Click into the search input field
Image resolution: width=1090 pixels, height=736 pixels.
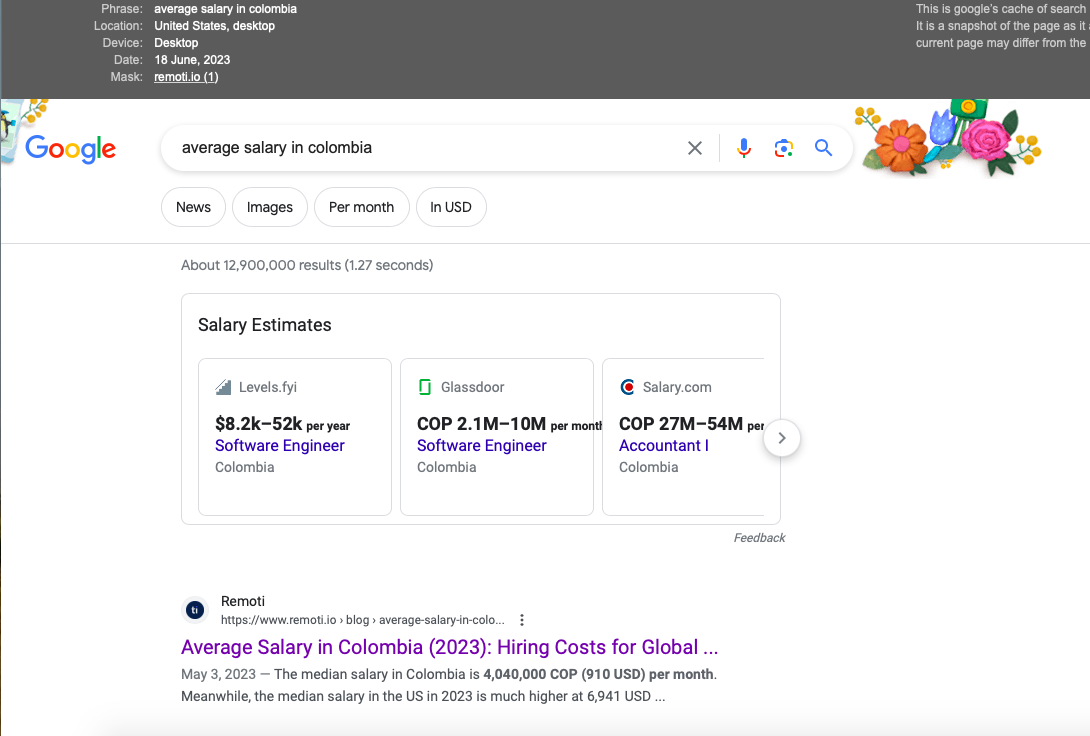(424, 148)
